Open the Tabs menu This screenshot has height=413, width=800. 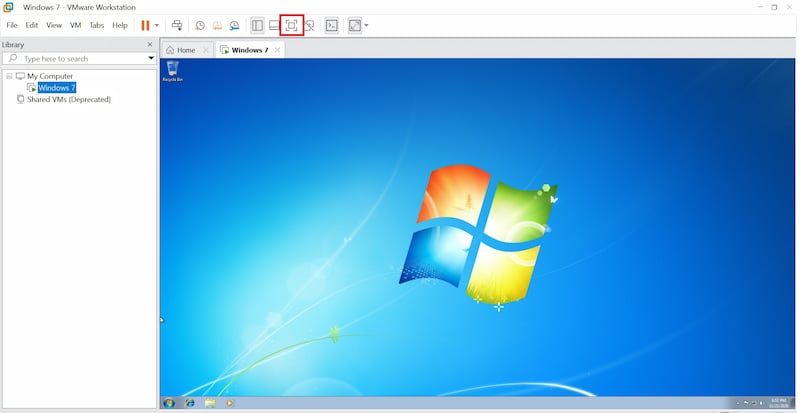point(97,25)
